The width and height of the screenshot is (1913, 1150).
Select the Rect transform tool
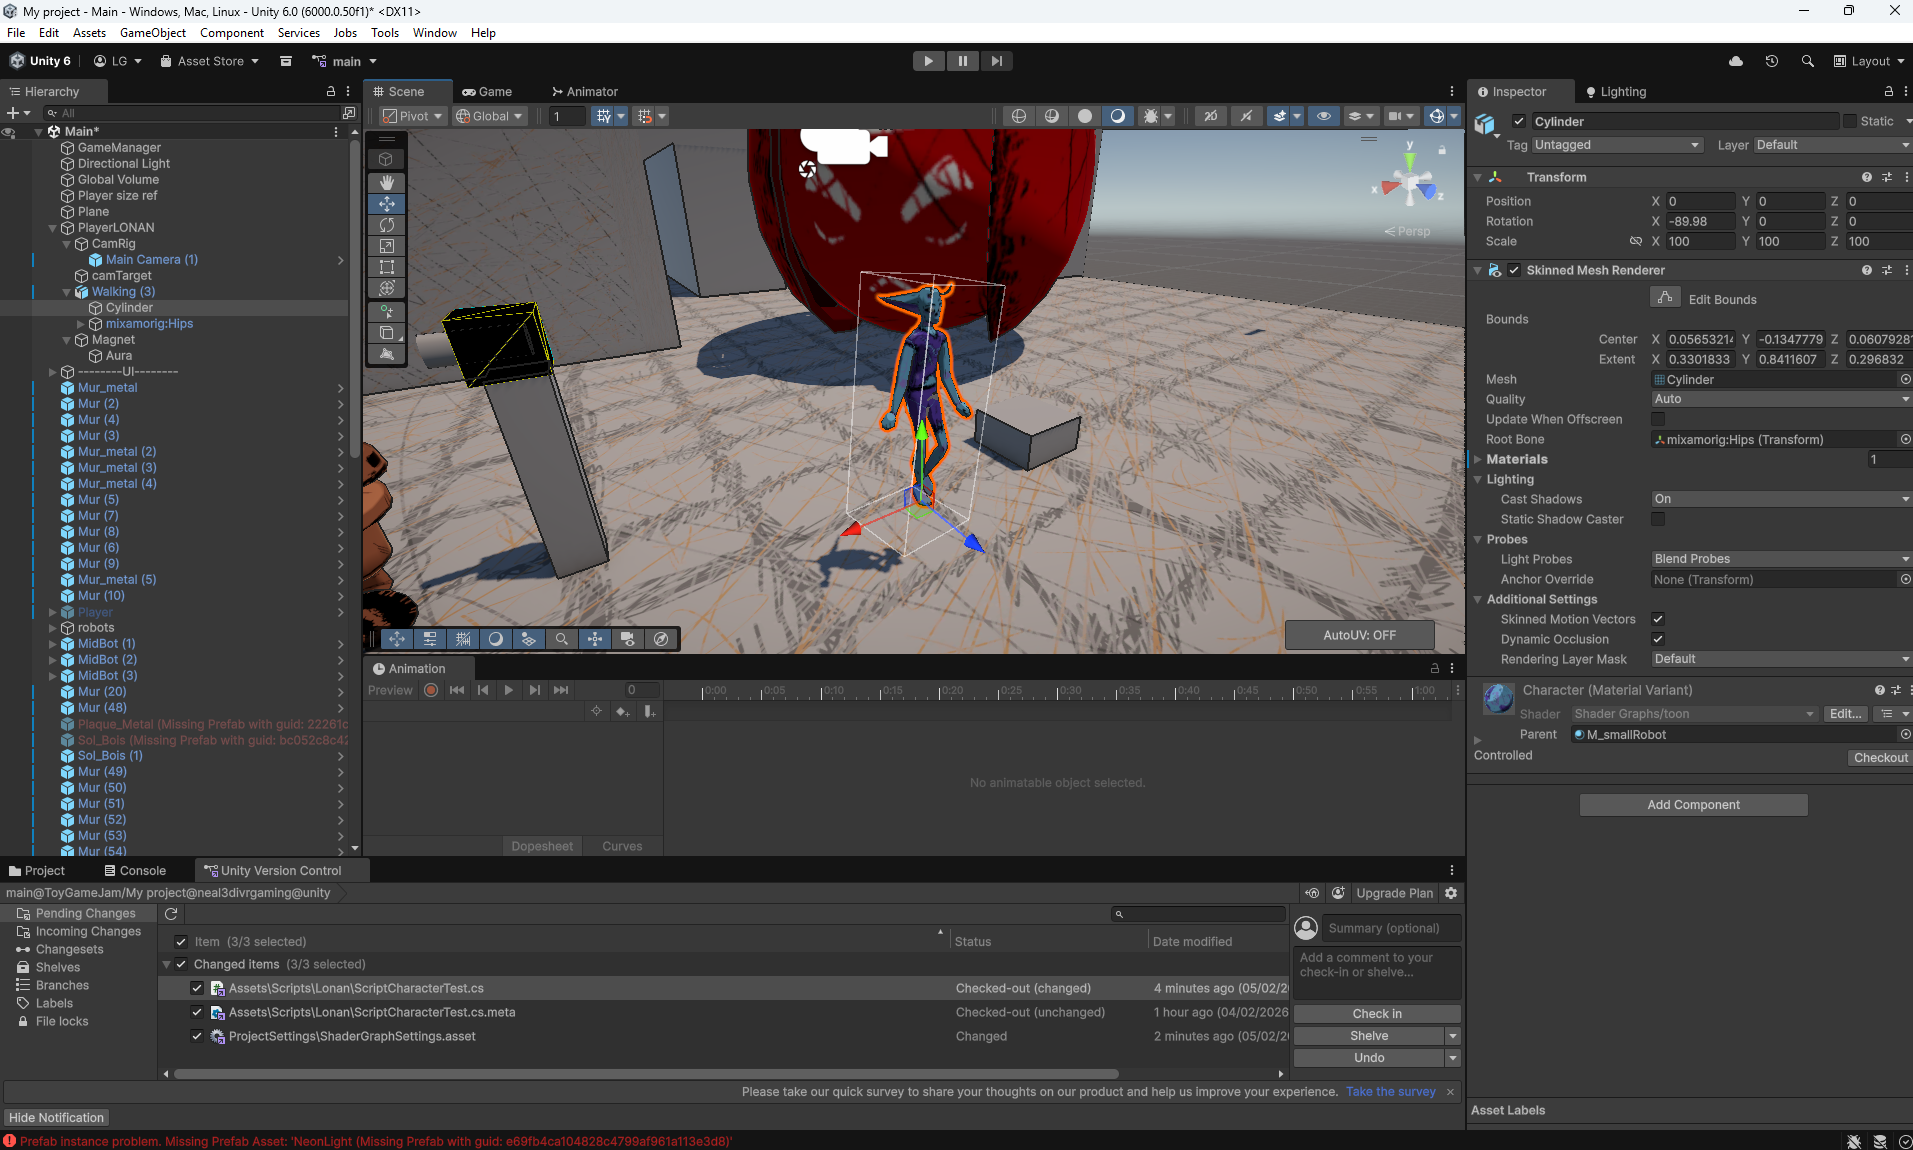click(386, 267)
